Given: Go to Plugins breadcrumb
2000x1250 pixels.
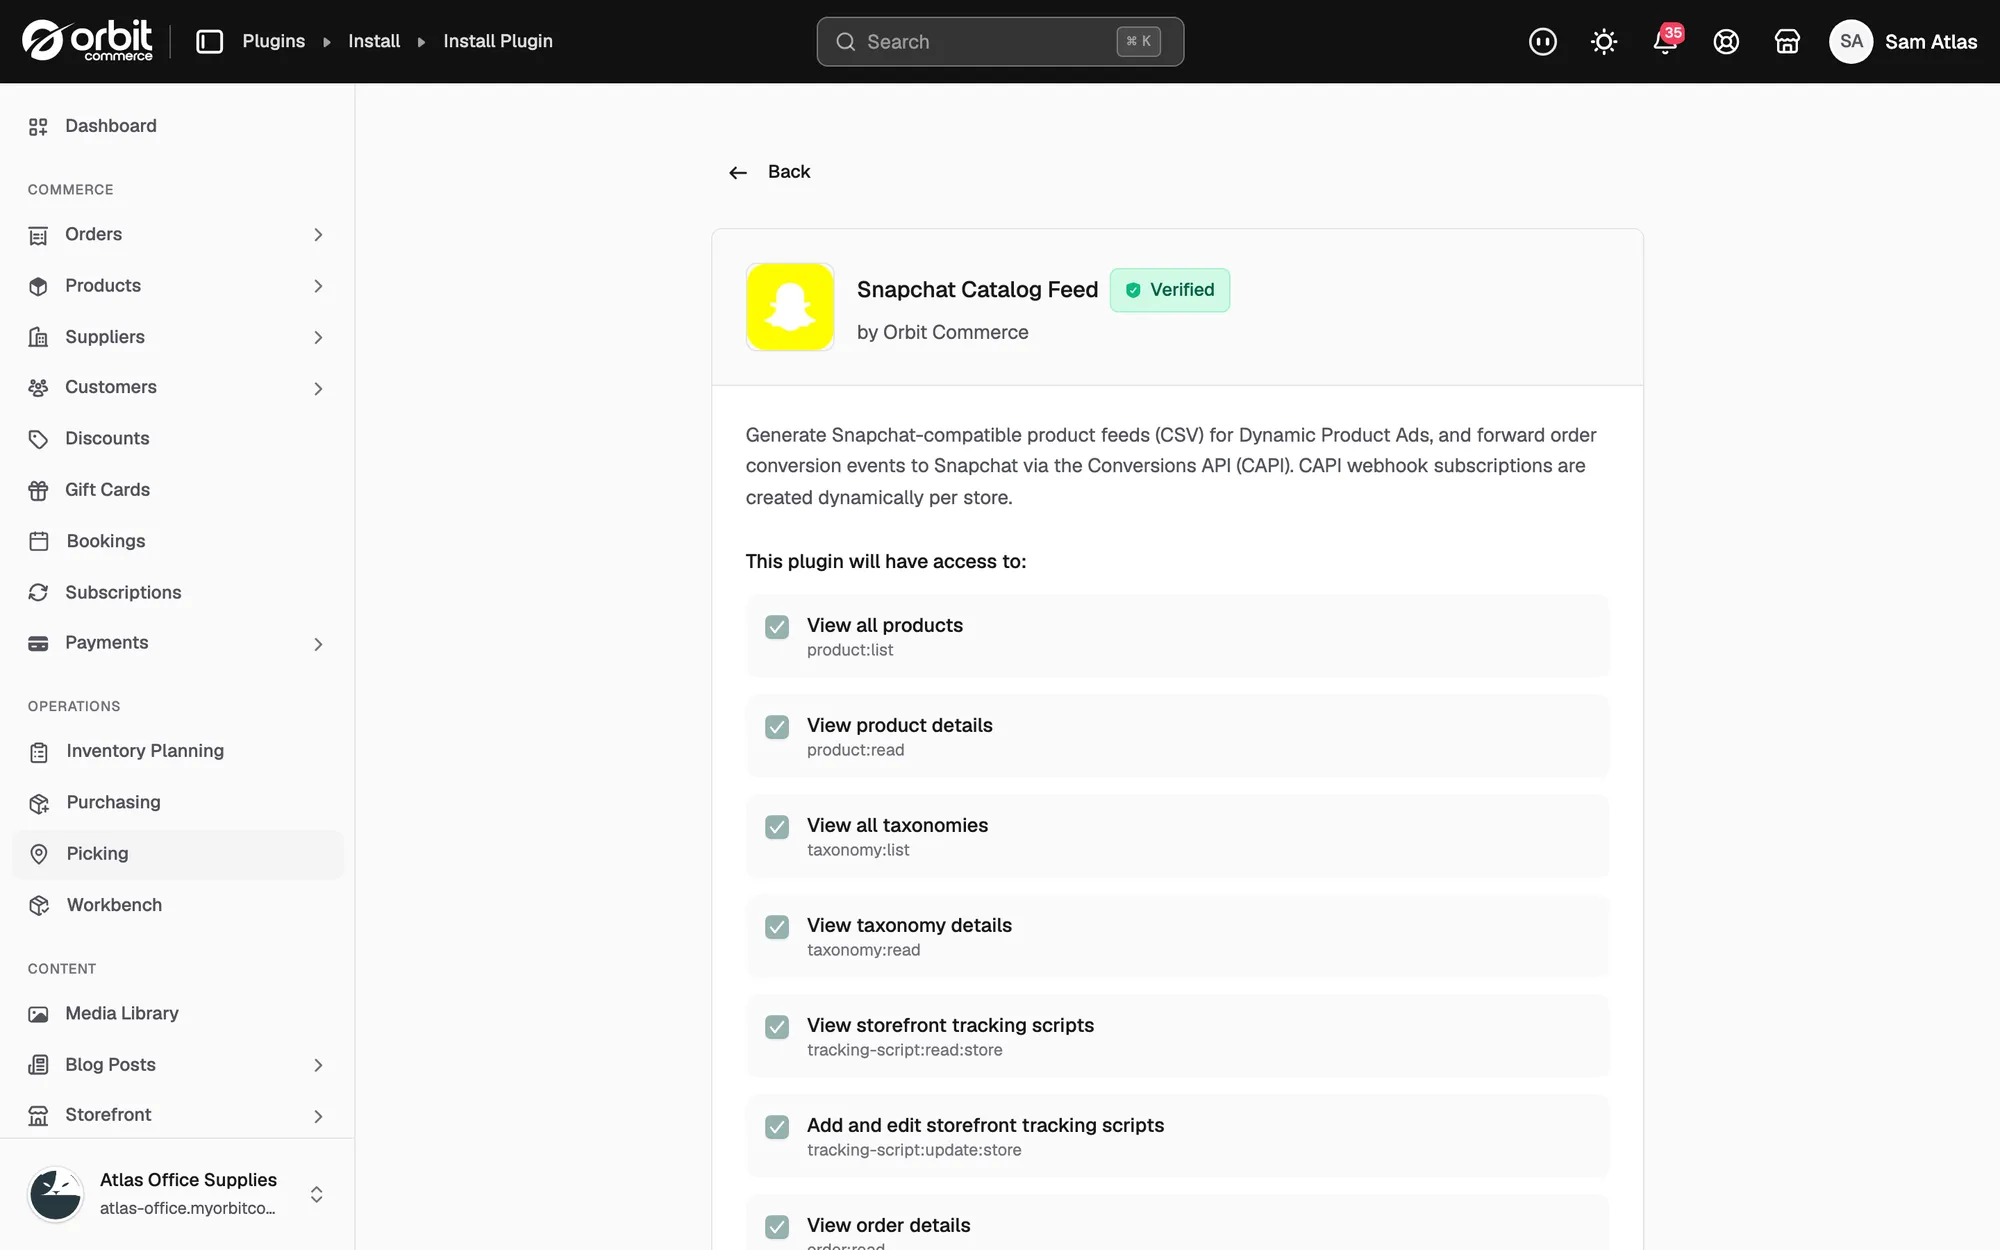Looking at the screenshot, I should pos(273,41).
